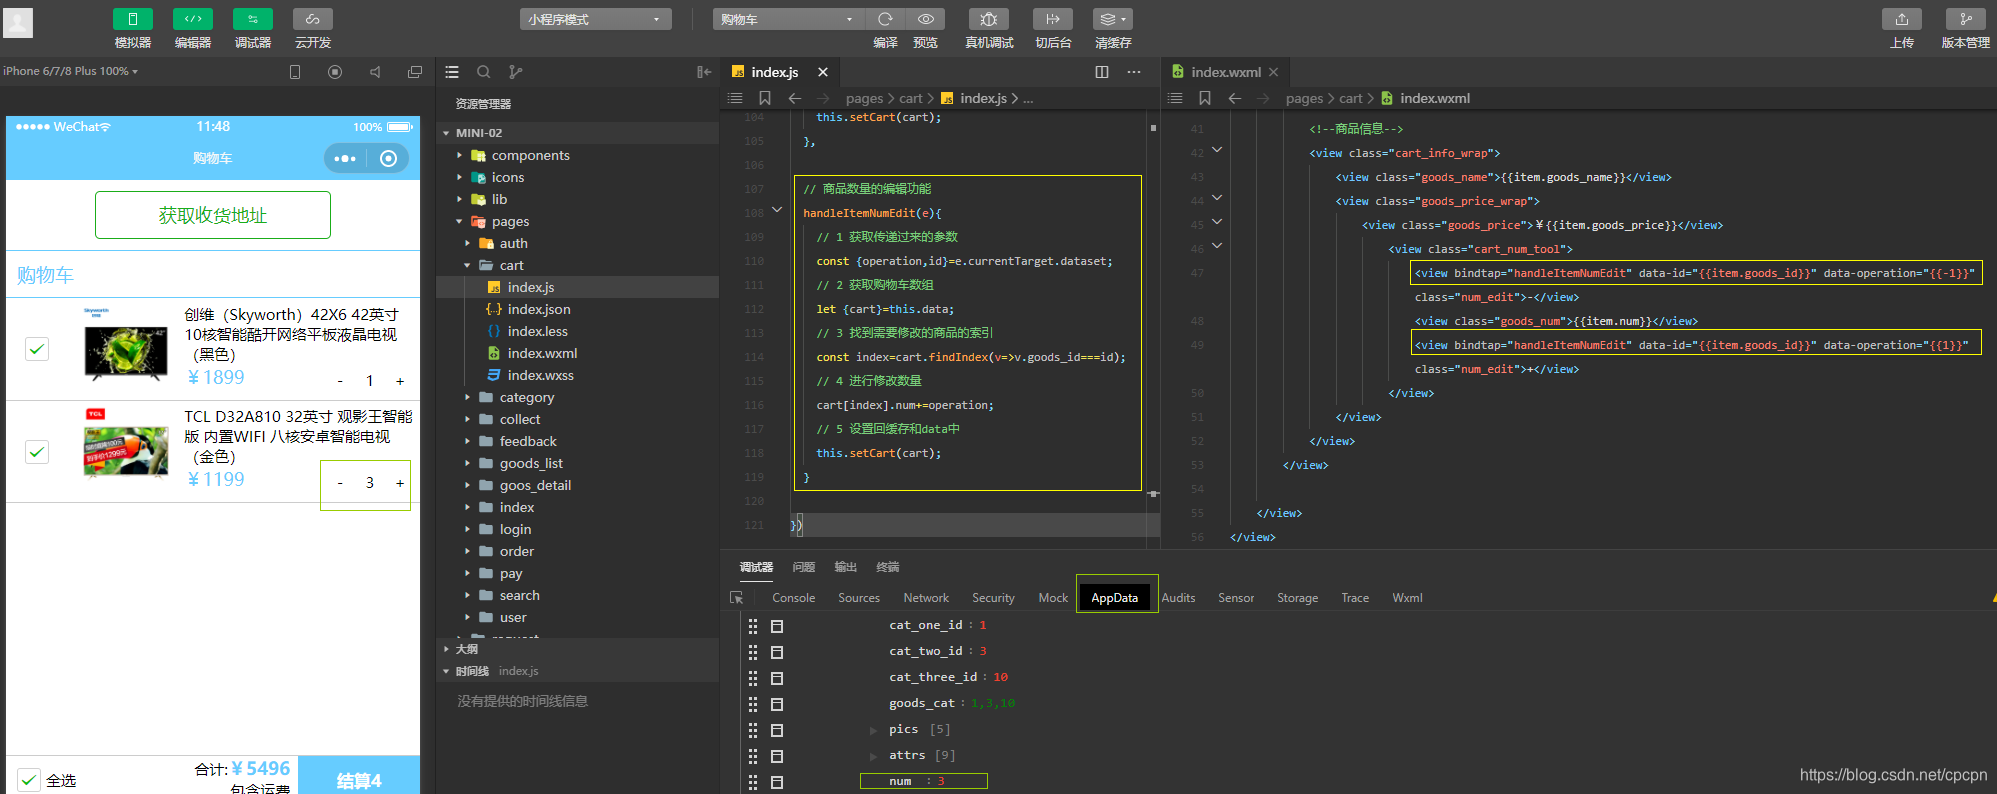Screen dimensions: 1997x794
Task: Open 版本管理 version control
Action: point(1966,19)
